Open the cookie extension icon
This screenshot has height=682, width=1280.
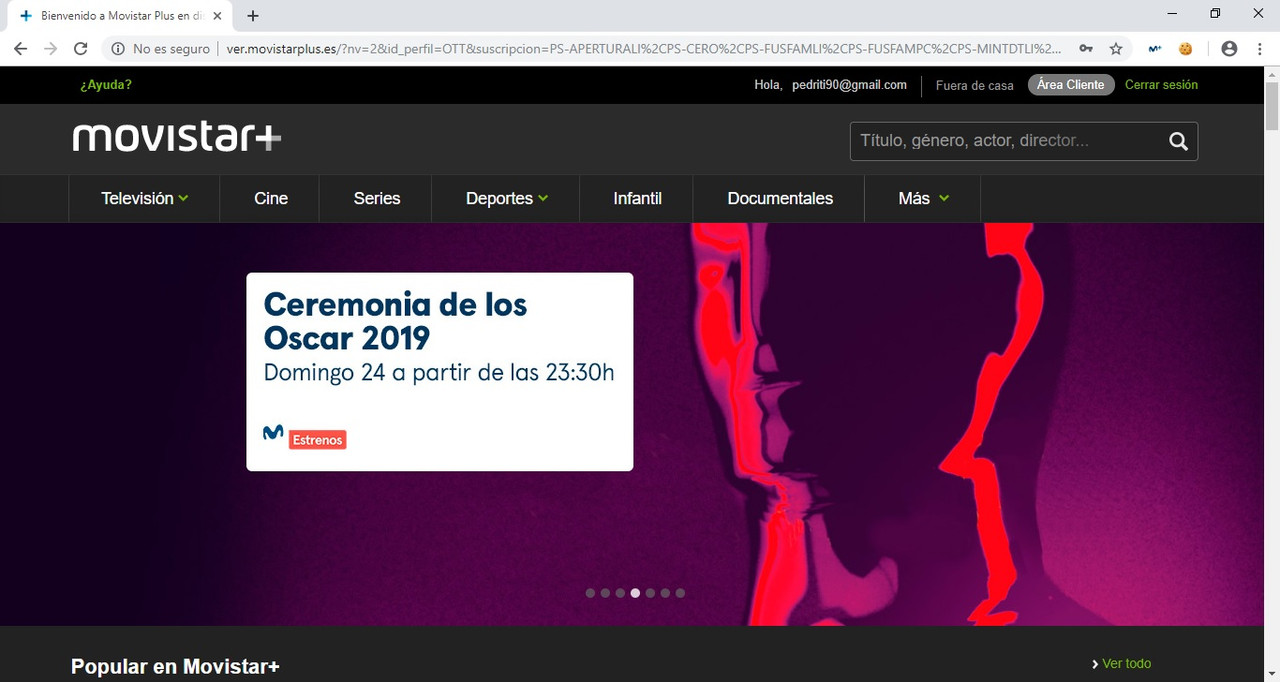point(1186,48)
